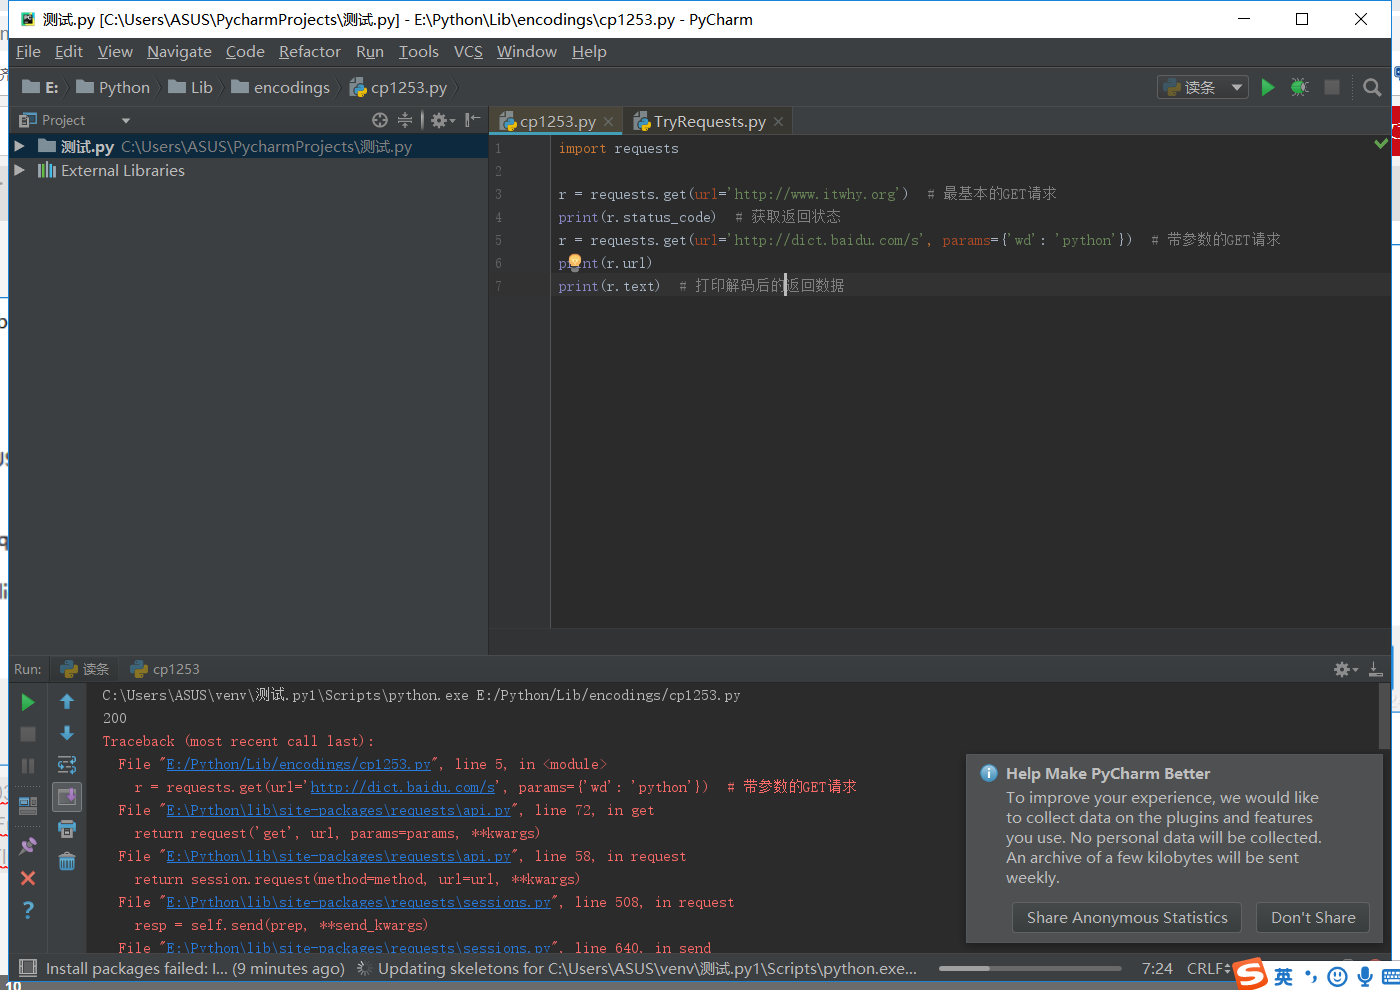
Task: Toggle scroll to end in Run console
Action: [x=67, y=797]
